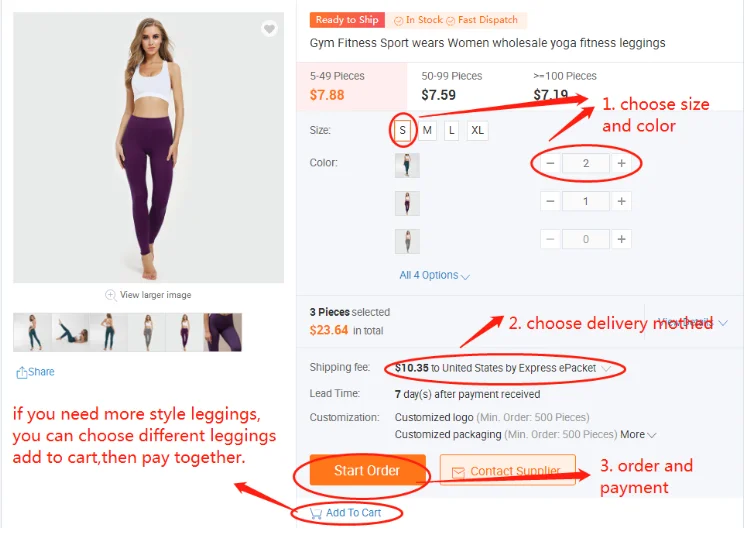Screen dimensions: 744x539
Task: Open the Express ePacket shipping dropdown
Action: pyautogui.click(x=606, y=368)
